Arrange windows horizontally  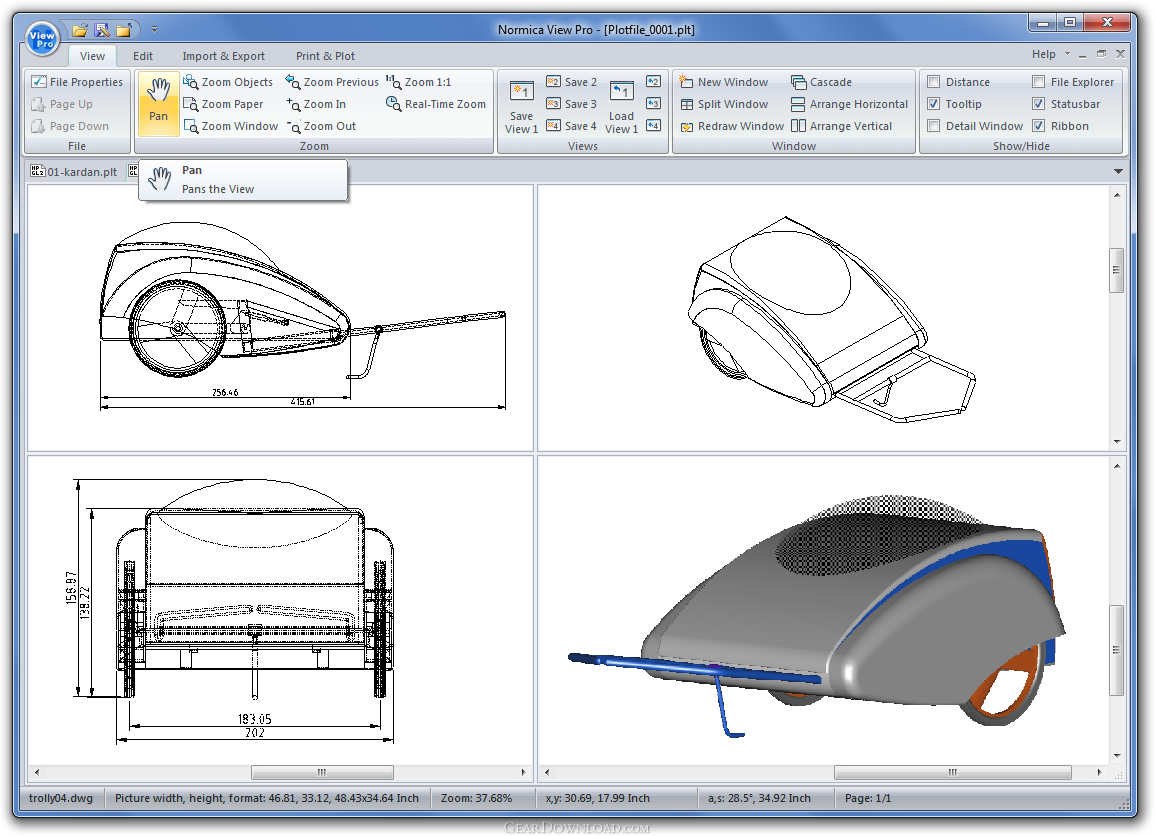click(x=849, y=104)
